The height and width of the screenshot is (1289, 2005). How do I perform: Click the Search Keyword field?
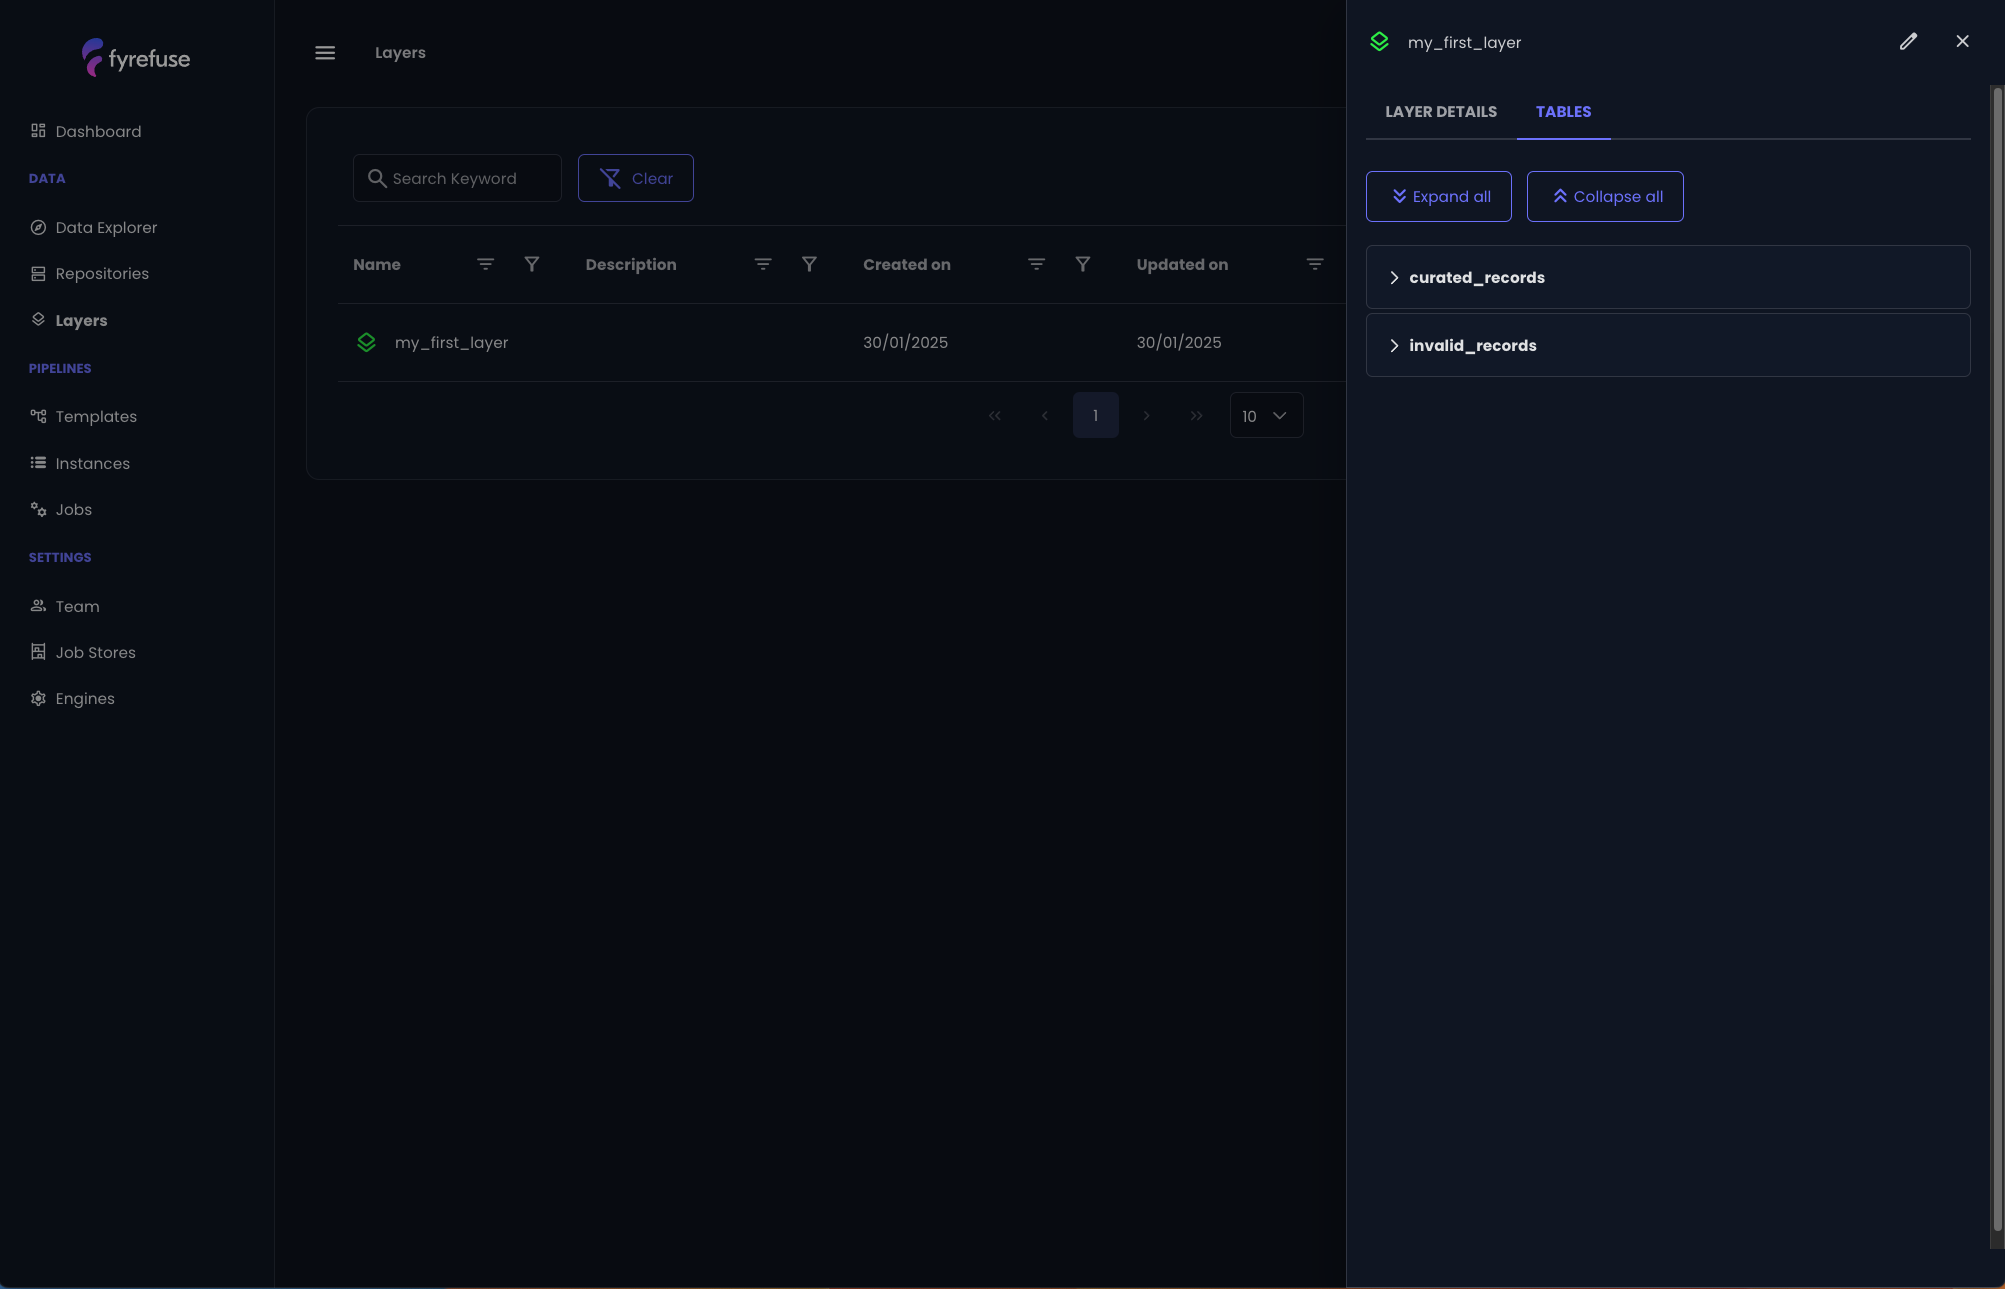(x=457, y=178)
